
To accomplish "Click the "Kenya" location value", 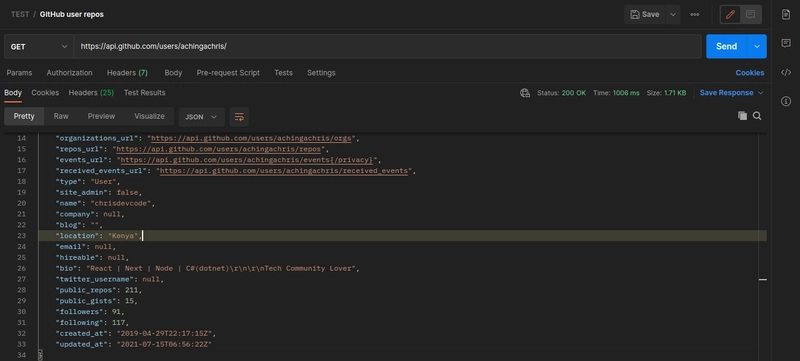I will click(123, 236).
